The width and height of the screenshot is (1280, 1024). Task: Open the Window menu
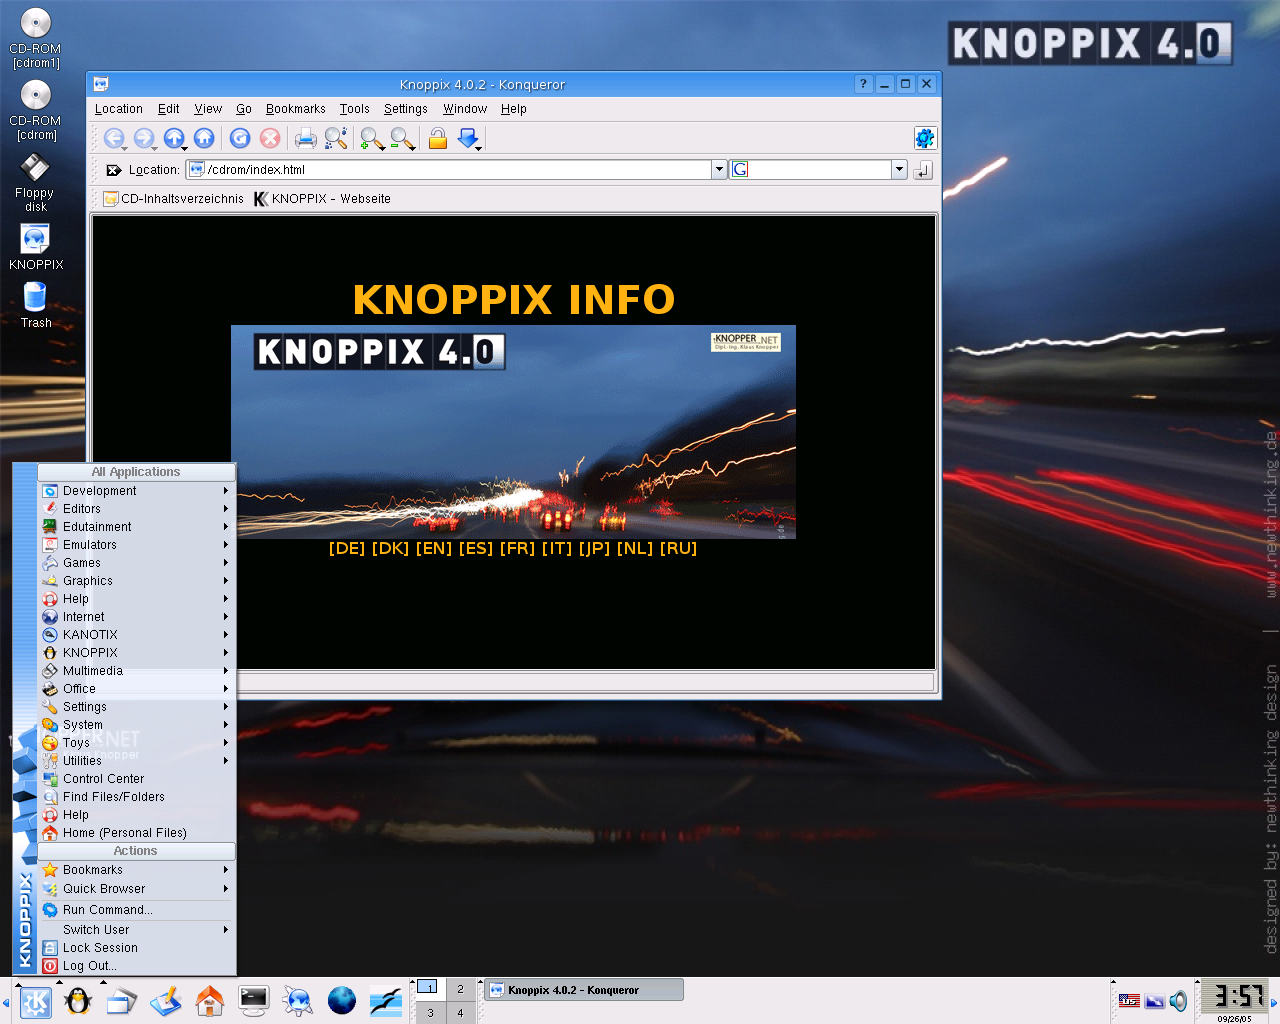coord(465,109)
